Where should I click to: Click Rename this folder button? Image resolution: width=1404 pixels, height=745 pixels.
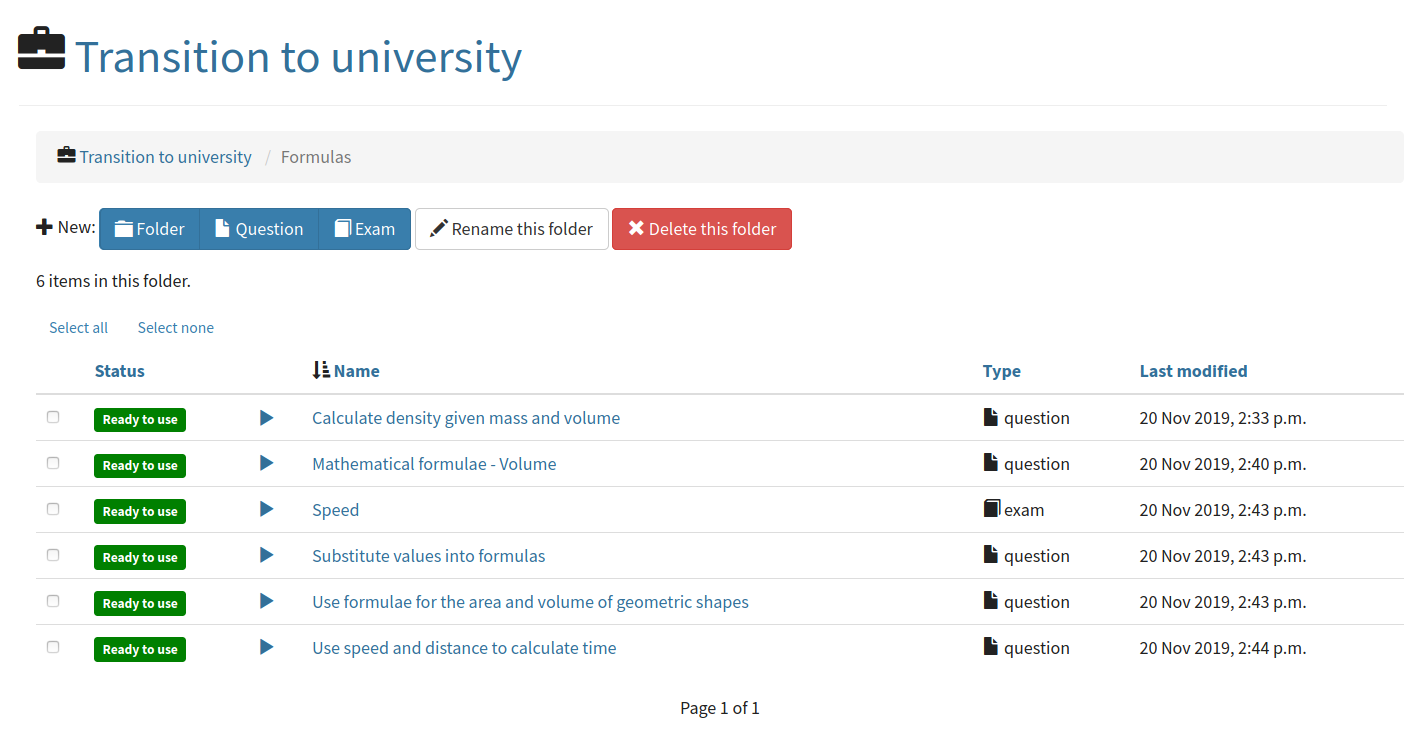512,229
